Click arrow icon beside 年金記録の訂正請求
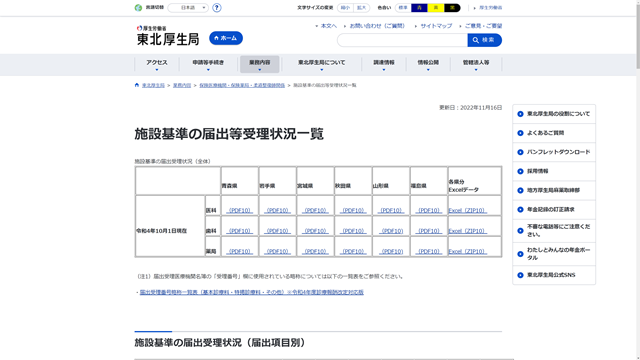 click(520, 210)
